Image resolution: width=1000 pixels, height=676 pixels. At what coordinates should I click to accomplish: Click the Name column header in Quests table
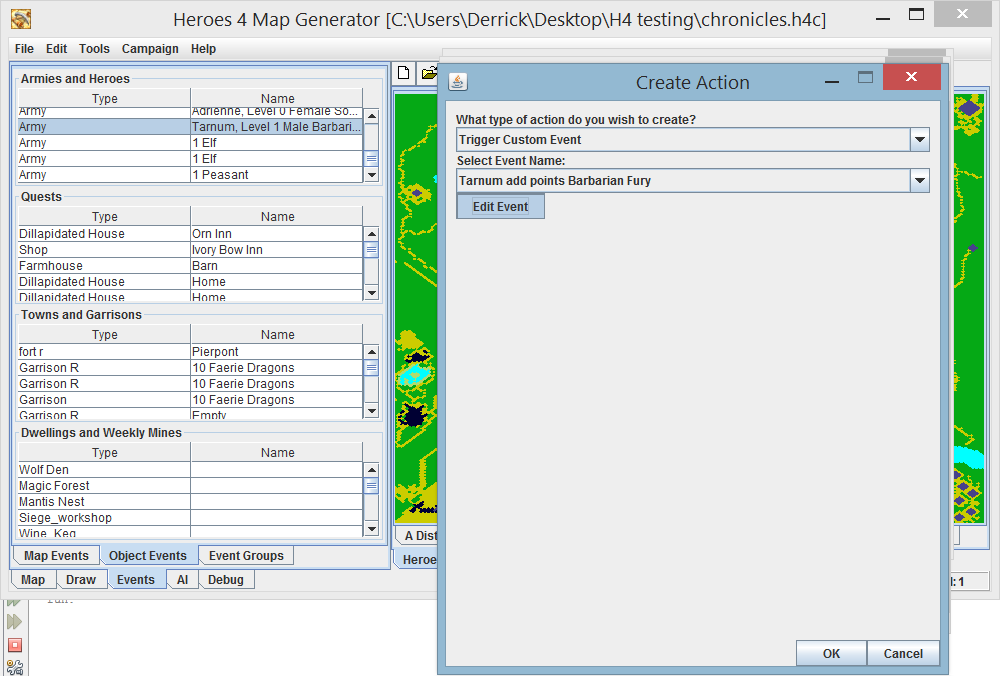[x=277, y=216]
